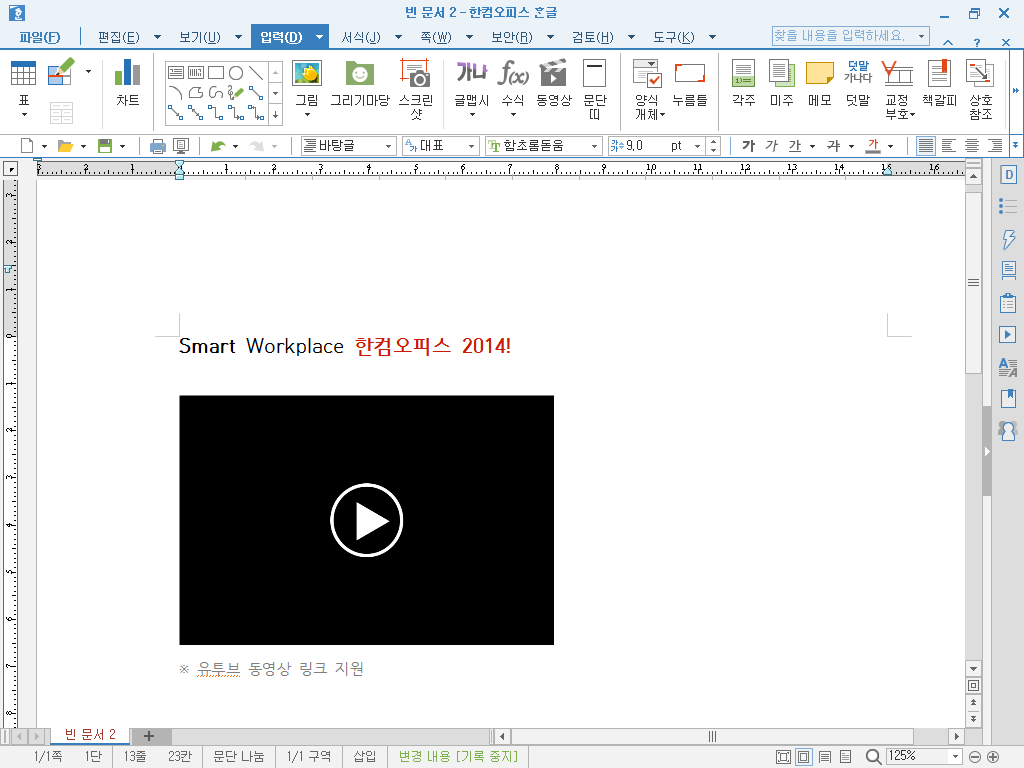Open the 편집(E) menu
Image resolution: width=1024 pixels, height=768 pixels.
coord(119,37)
